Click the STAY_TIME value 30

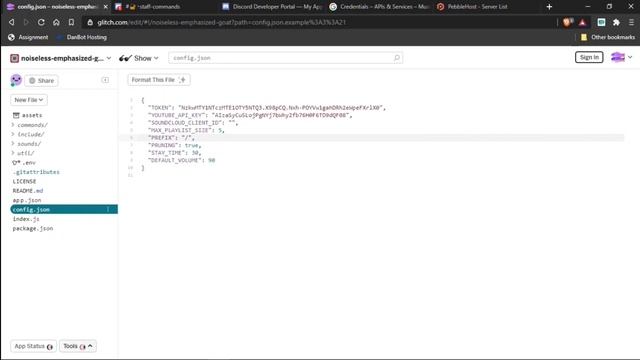tap(195, 153)
